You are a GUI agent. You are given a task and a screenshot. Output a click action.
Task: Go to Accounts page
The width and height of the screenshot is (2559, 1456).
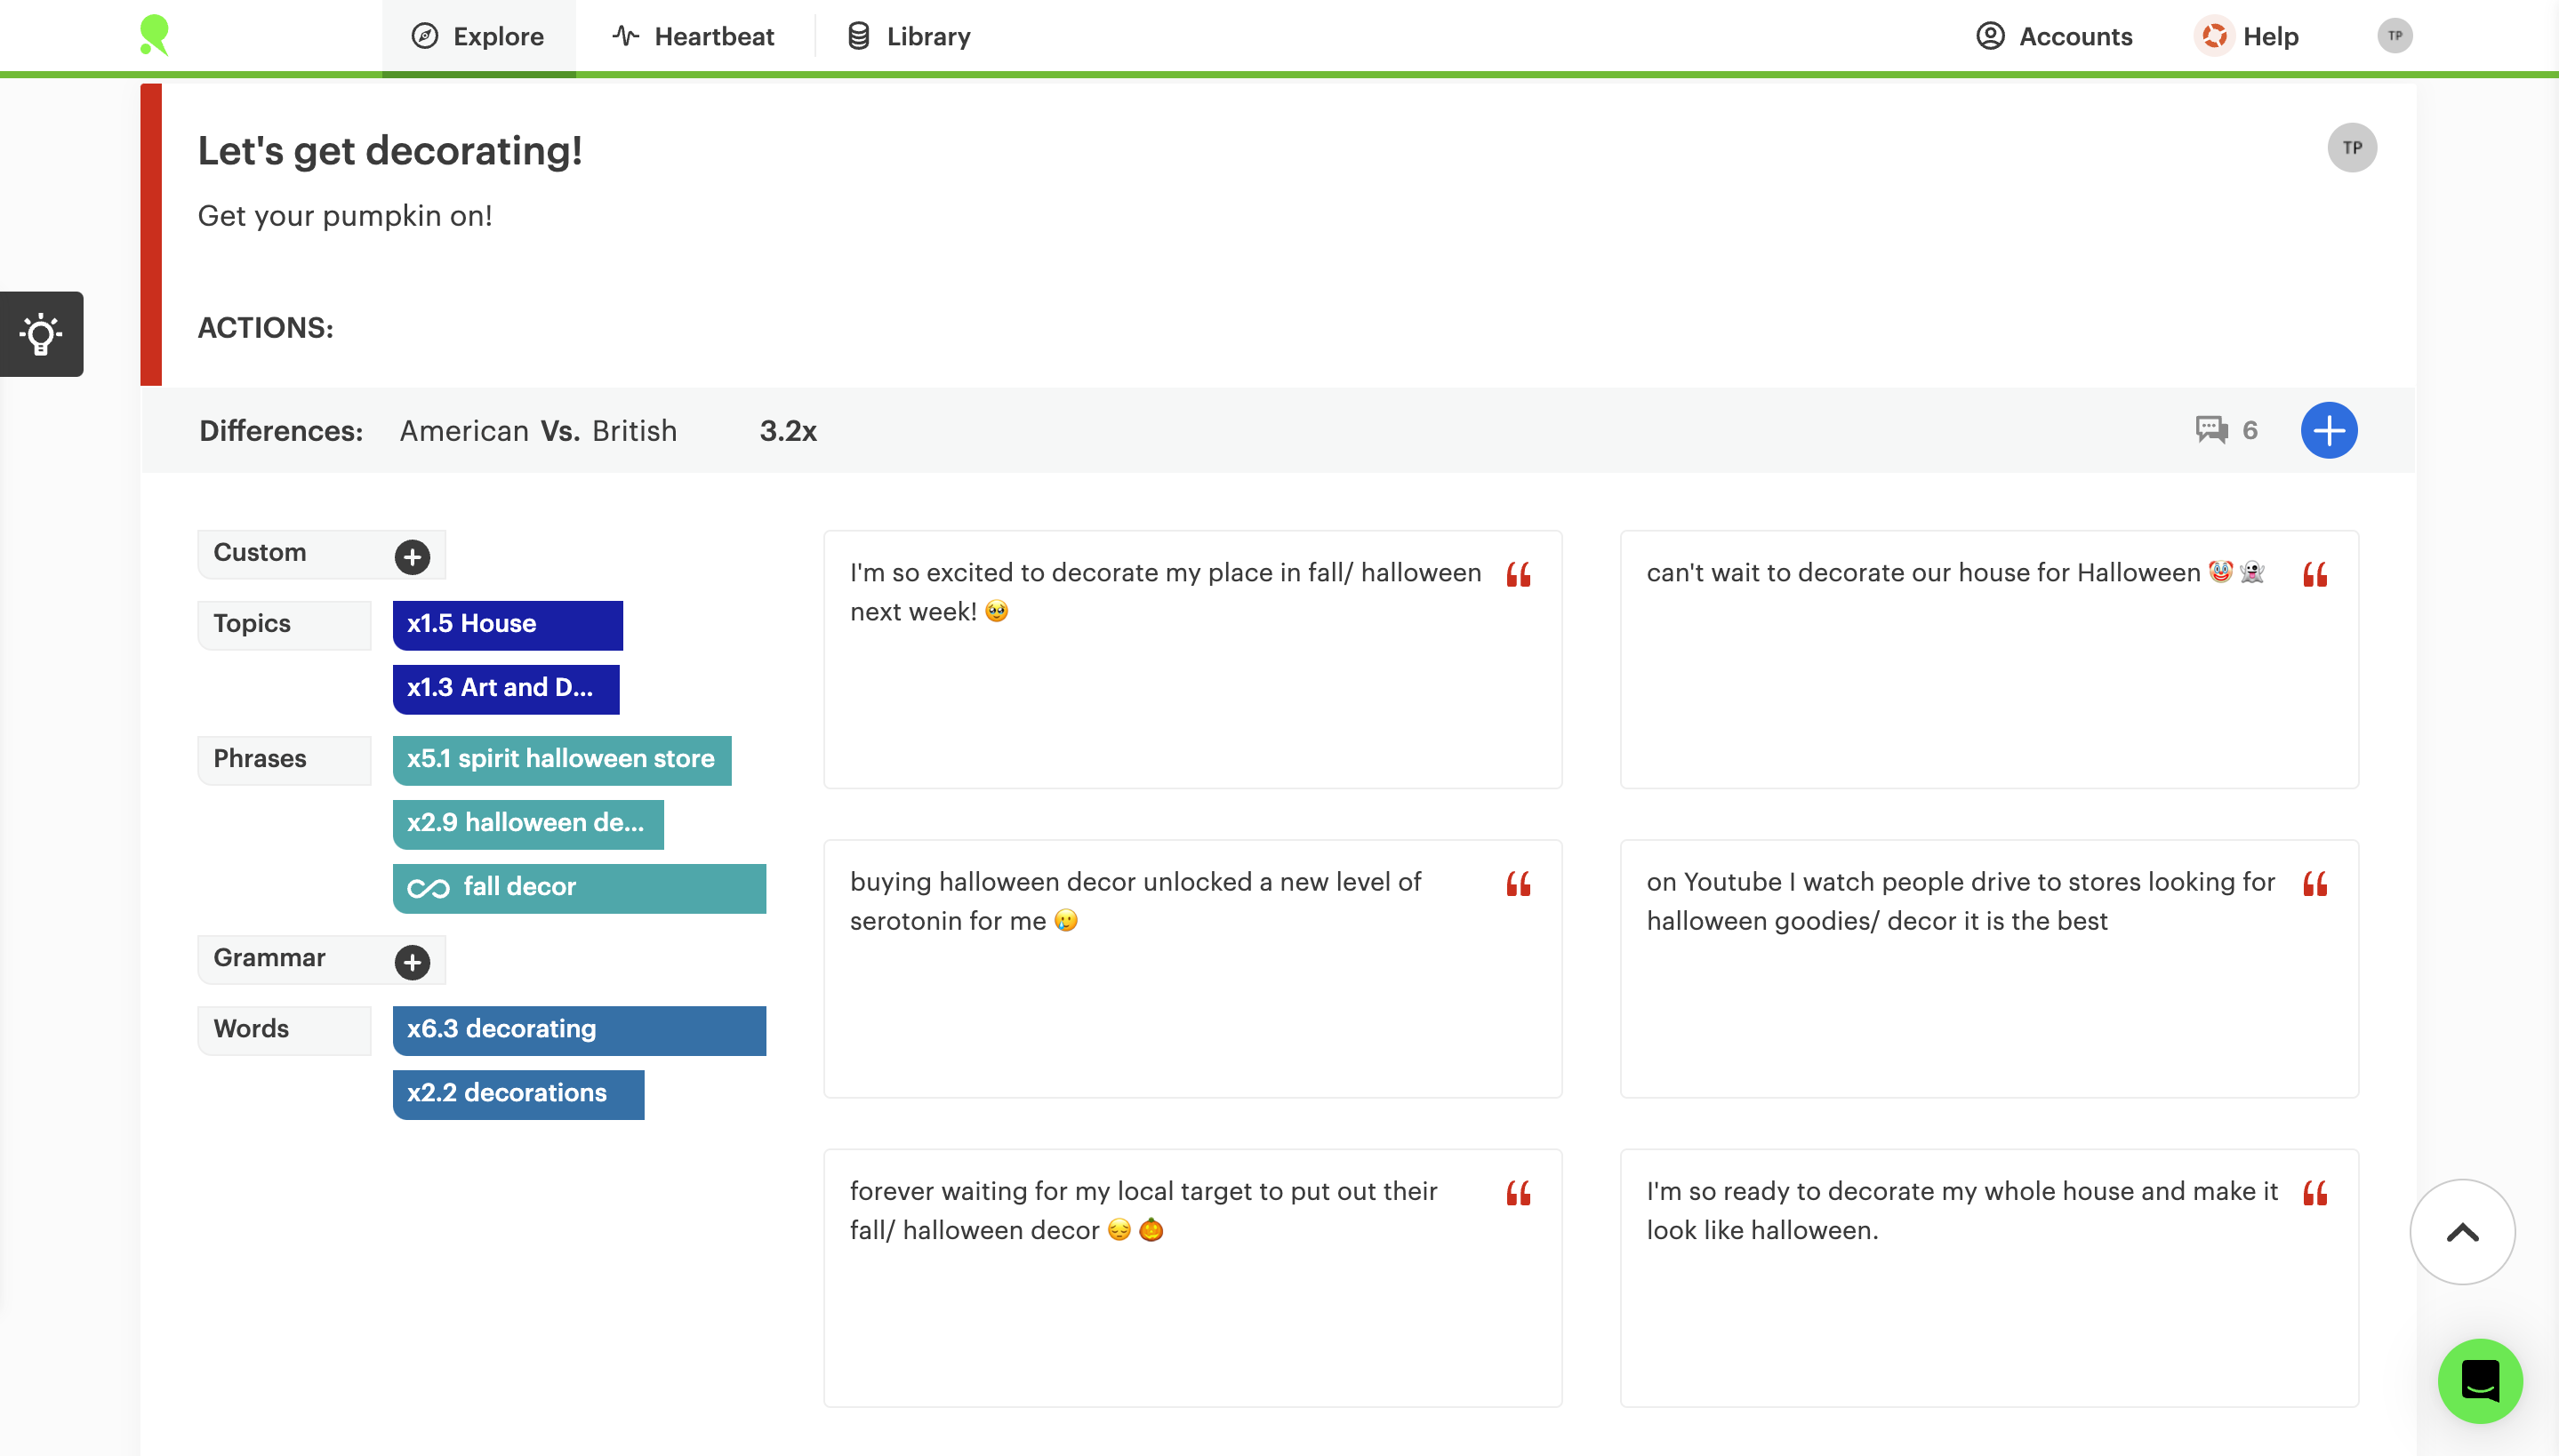(x=2054, y=37)
